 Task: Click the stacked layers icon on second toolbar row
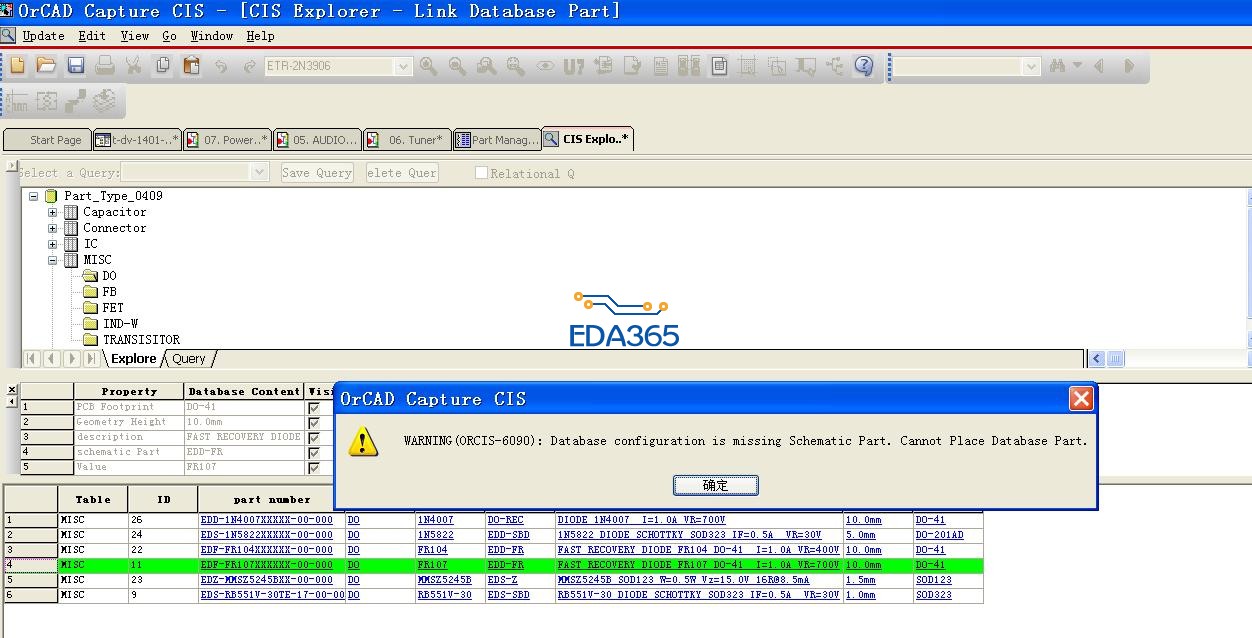pyautogui.click(x=104, y=101)
